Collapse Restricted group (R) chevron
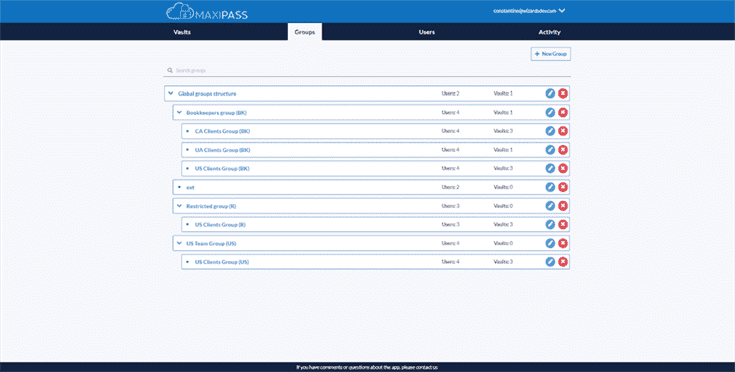 [x=179, y=206]
